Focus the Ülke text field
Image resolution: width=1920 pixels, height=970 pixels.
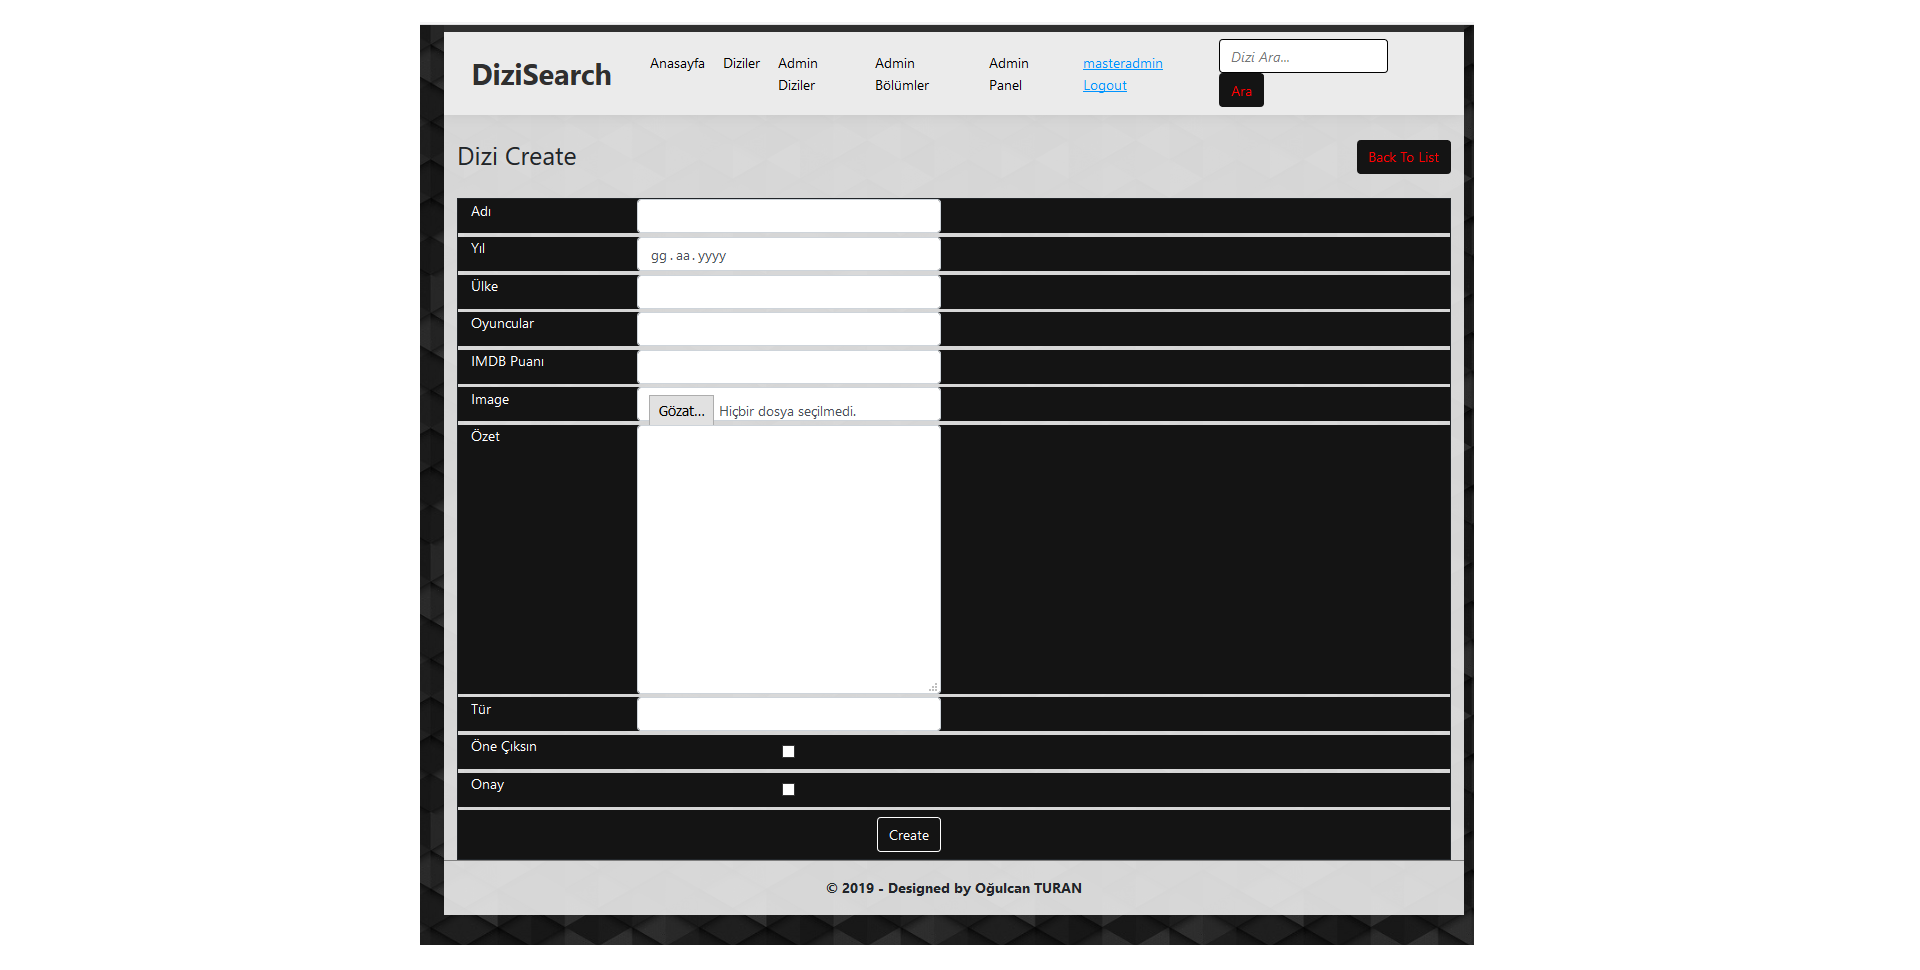[789, 291]
